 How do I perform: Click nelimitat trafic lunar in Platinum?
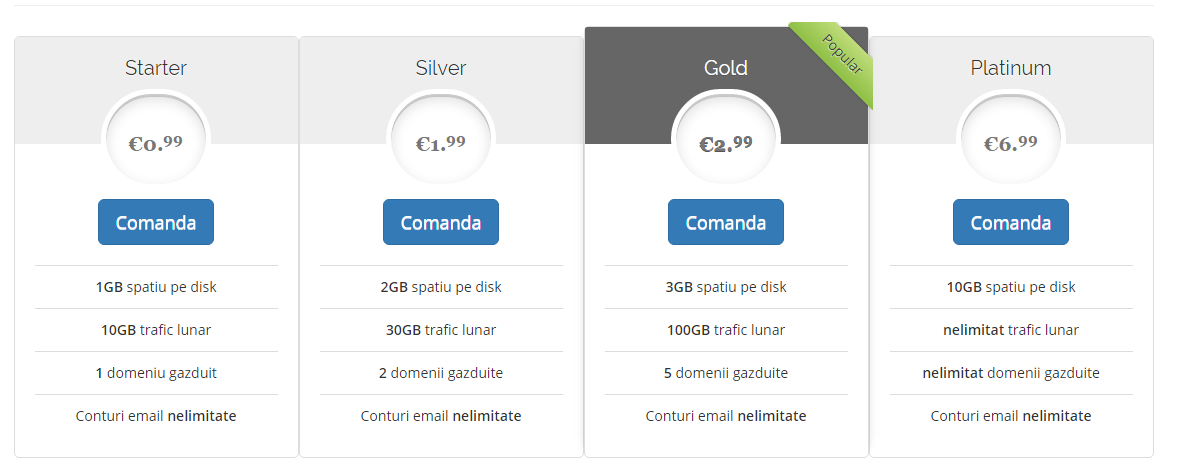(1011, 330)
